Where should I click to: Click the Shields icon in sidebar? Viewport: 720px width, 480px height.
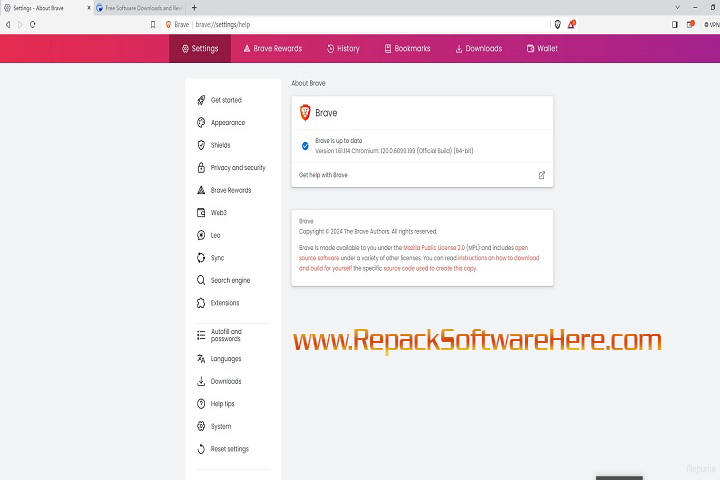pos(201,145)
